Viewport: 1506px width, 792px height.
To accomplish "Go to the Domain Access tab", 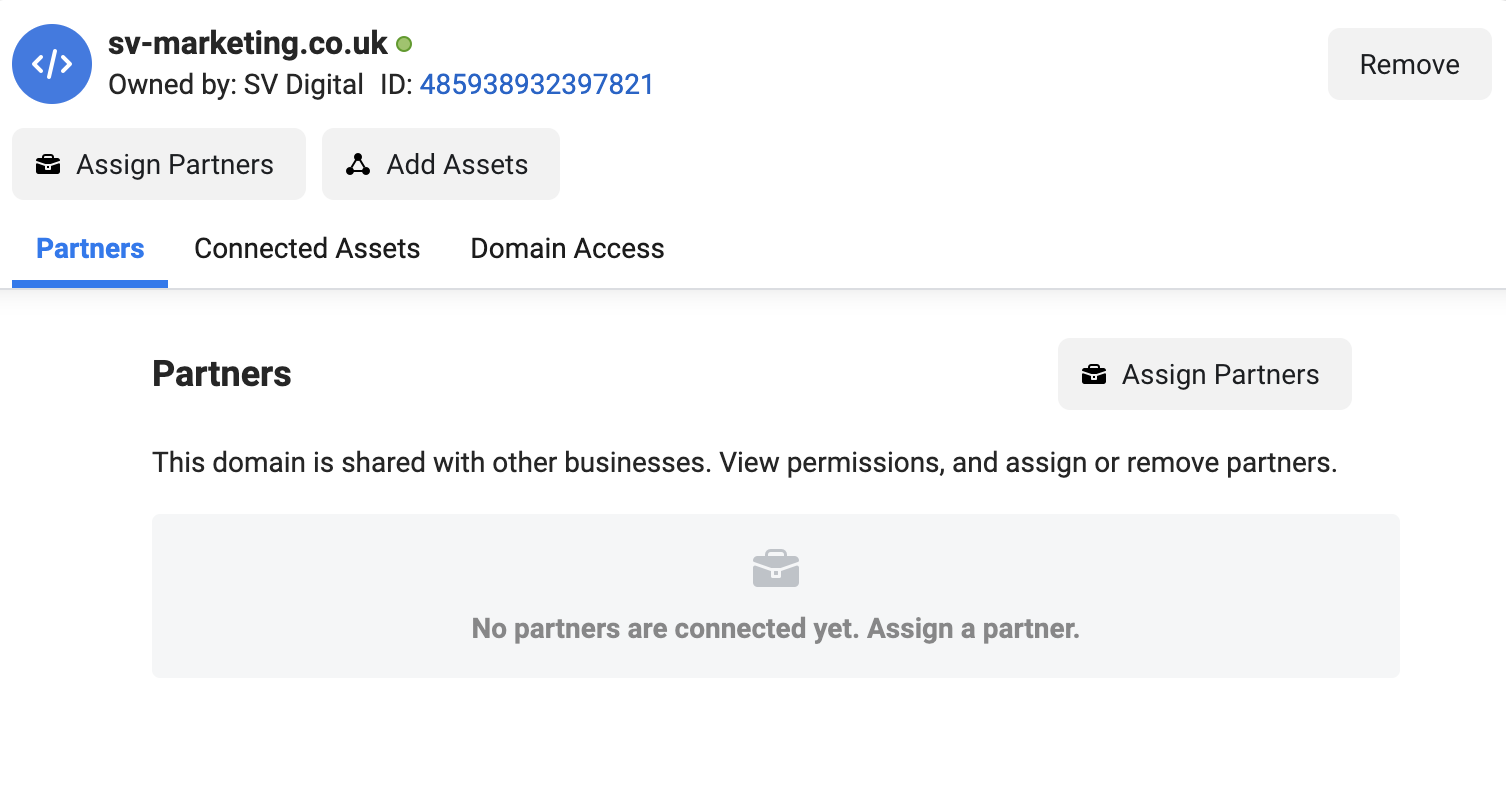I will pyautogui.click(x=567, y=249).
